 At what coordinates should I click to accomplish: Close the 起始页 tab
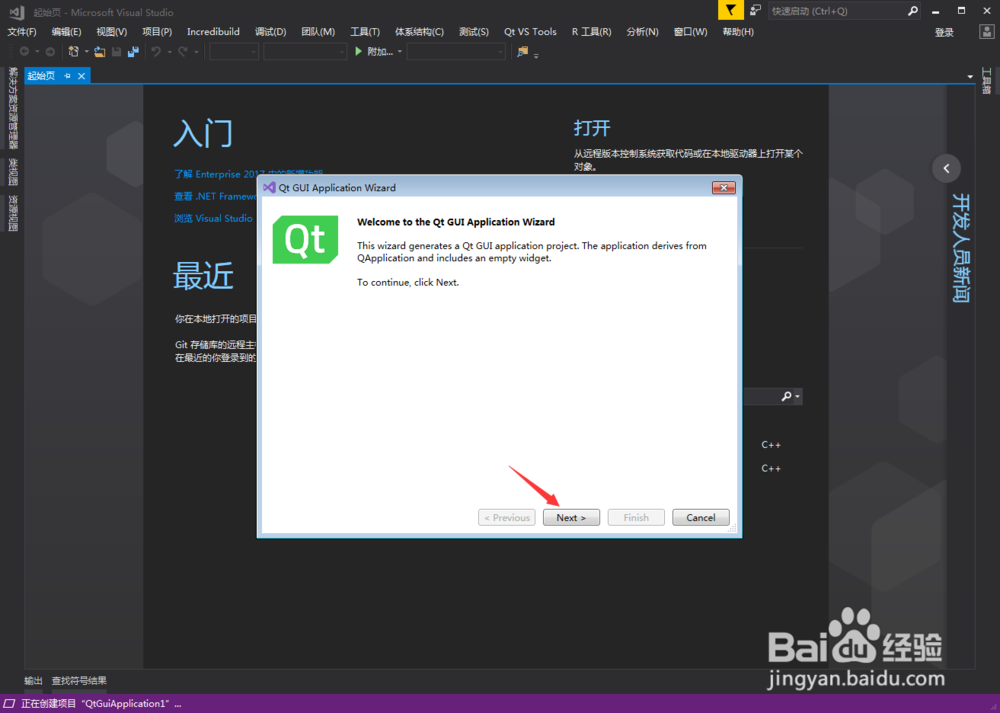click(x=81, y=76)
